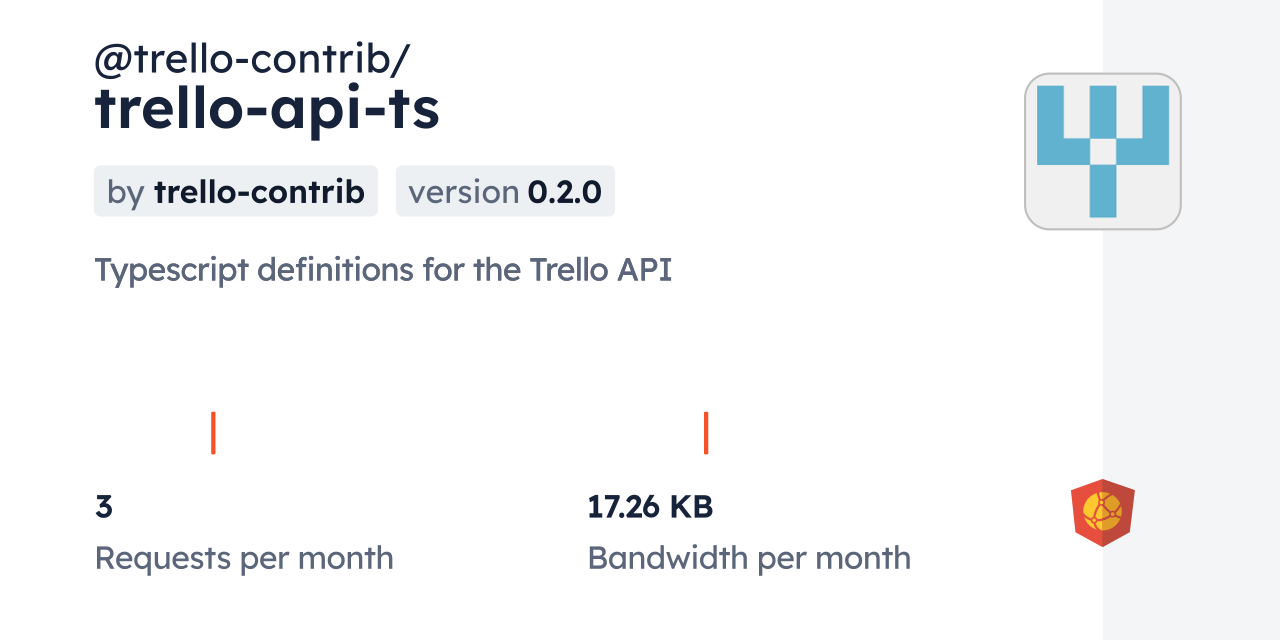Viewport: 1280px width, 640px height.
Task: Click the "Bandwidth per month" label
Action: [x=749, y=558]
